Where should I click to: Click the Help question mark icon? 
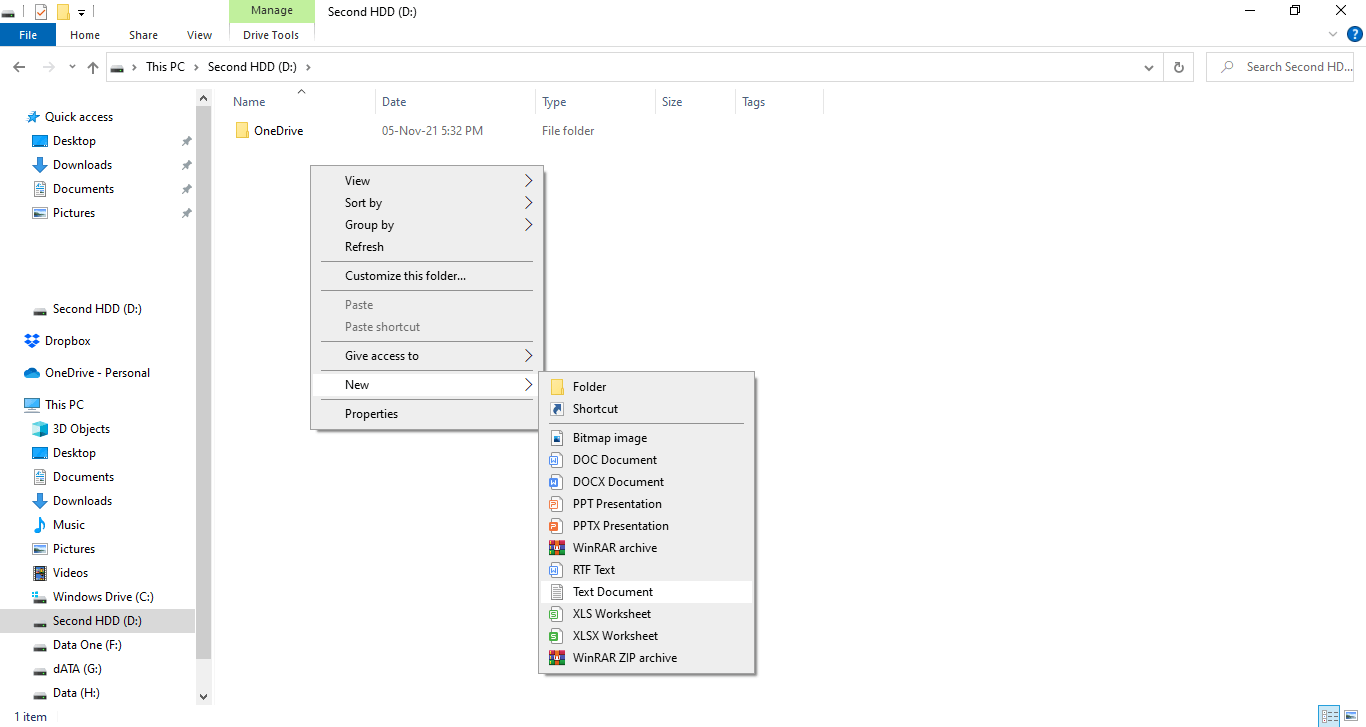click(x=1355, y=34)
